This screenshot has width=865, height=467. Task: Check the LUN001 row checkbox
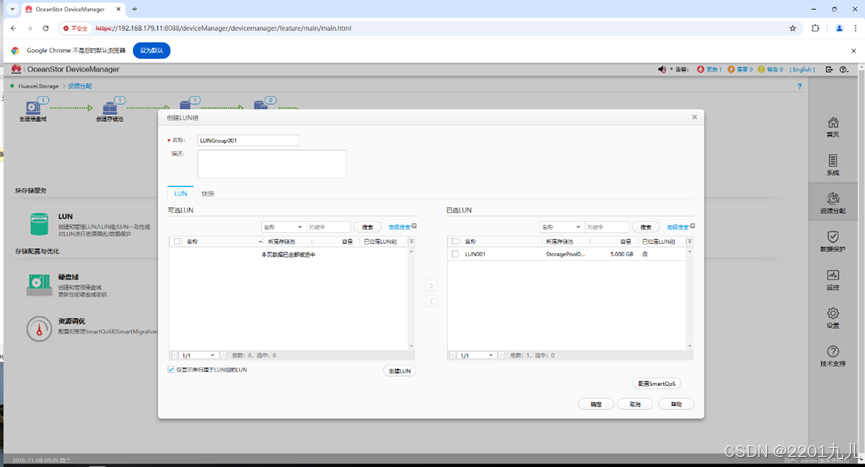[x=455, y=254]
